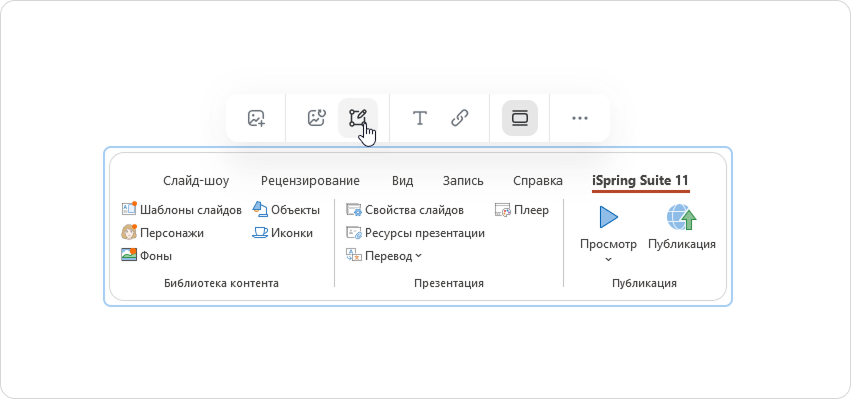Click Объекты in the content library
Viewport: 851px width, 399px height.
coord(286,210)
